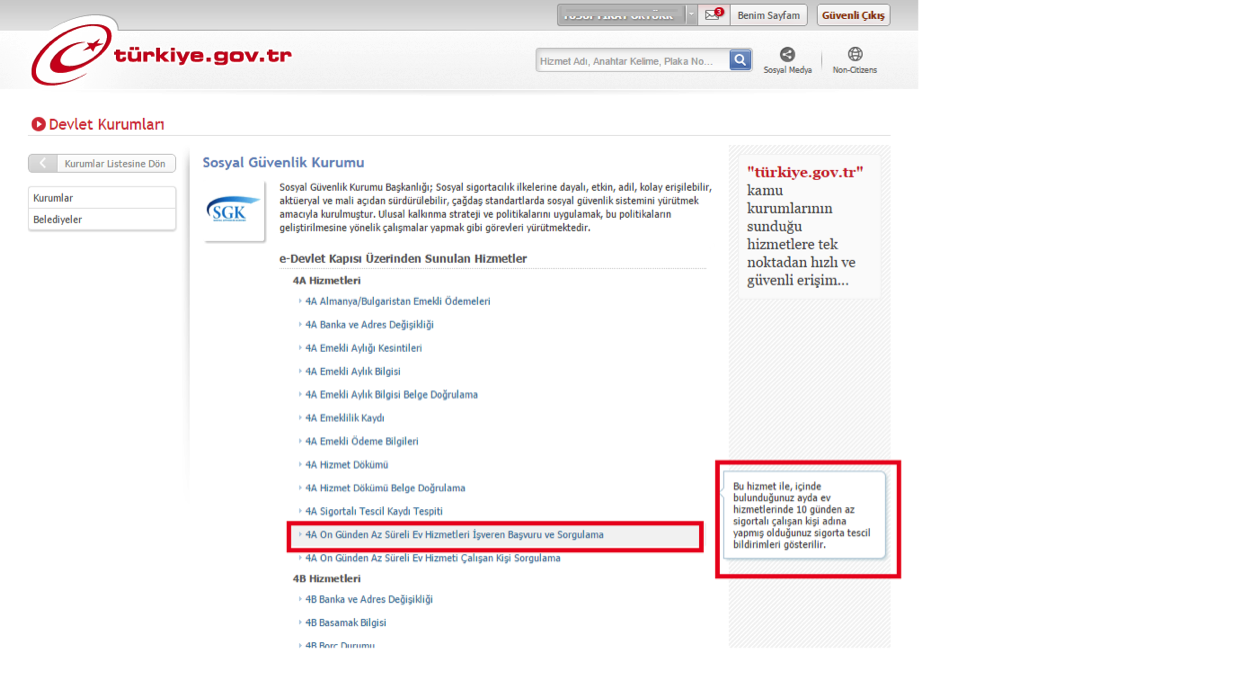Click the 4A Hizmetleri section heading
This screenshot has height=691, width=1259.
[x=326, y=281]
